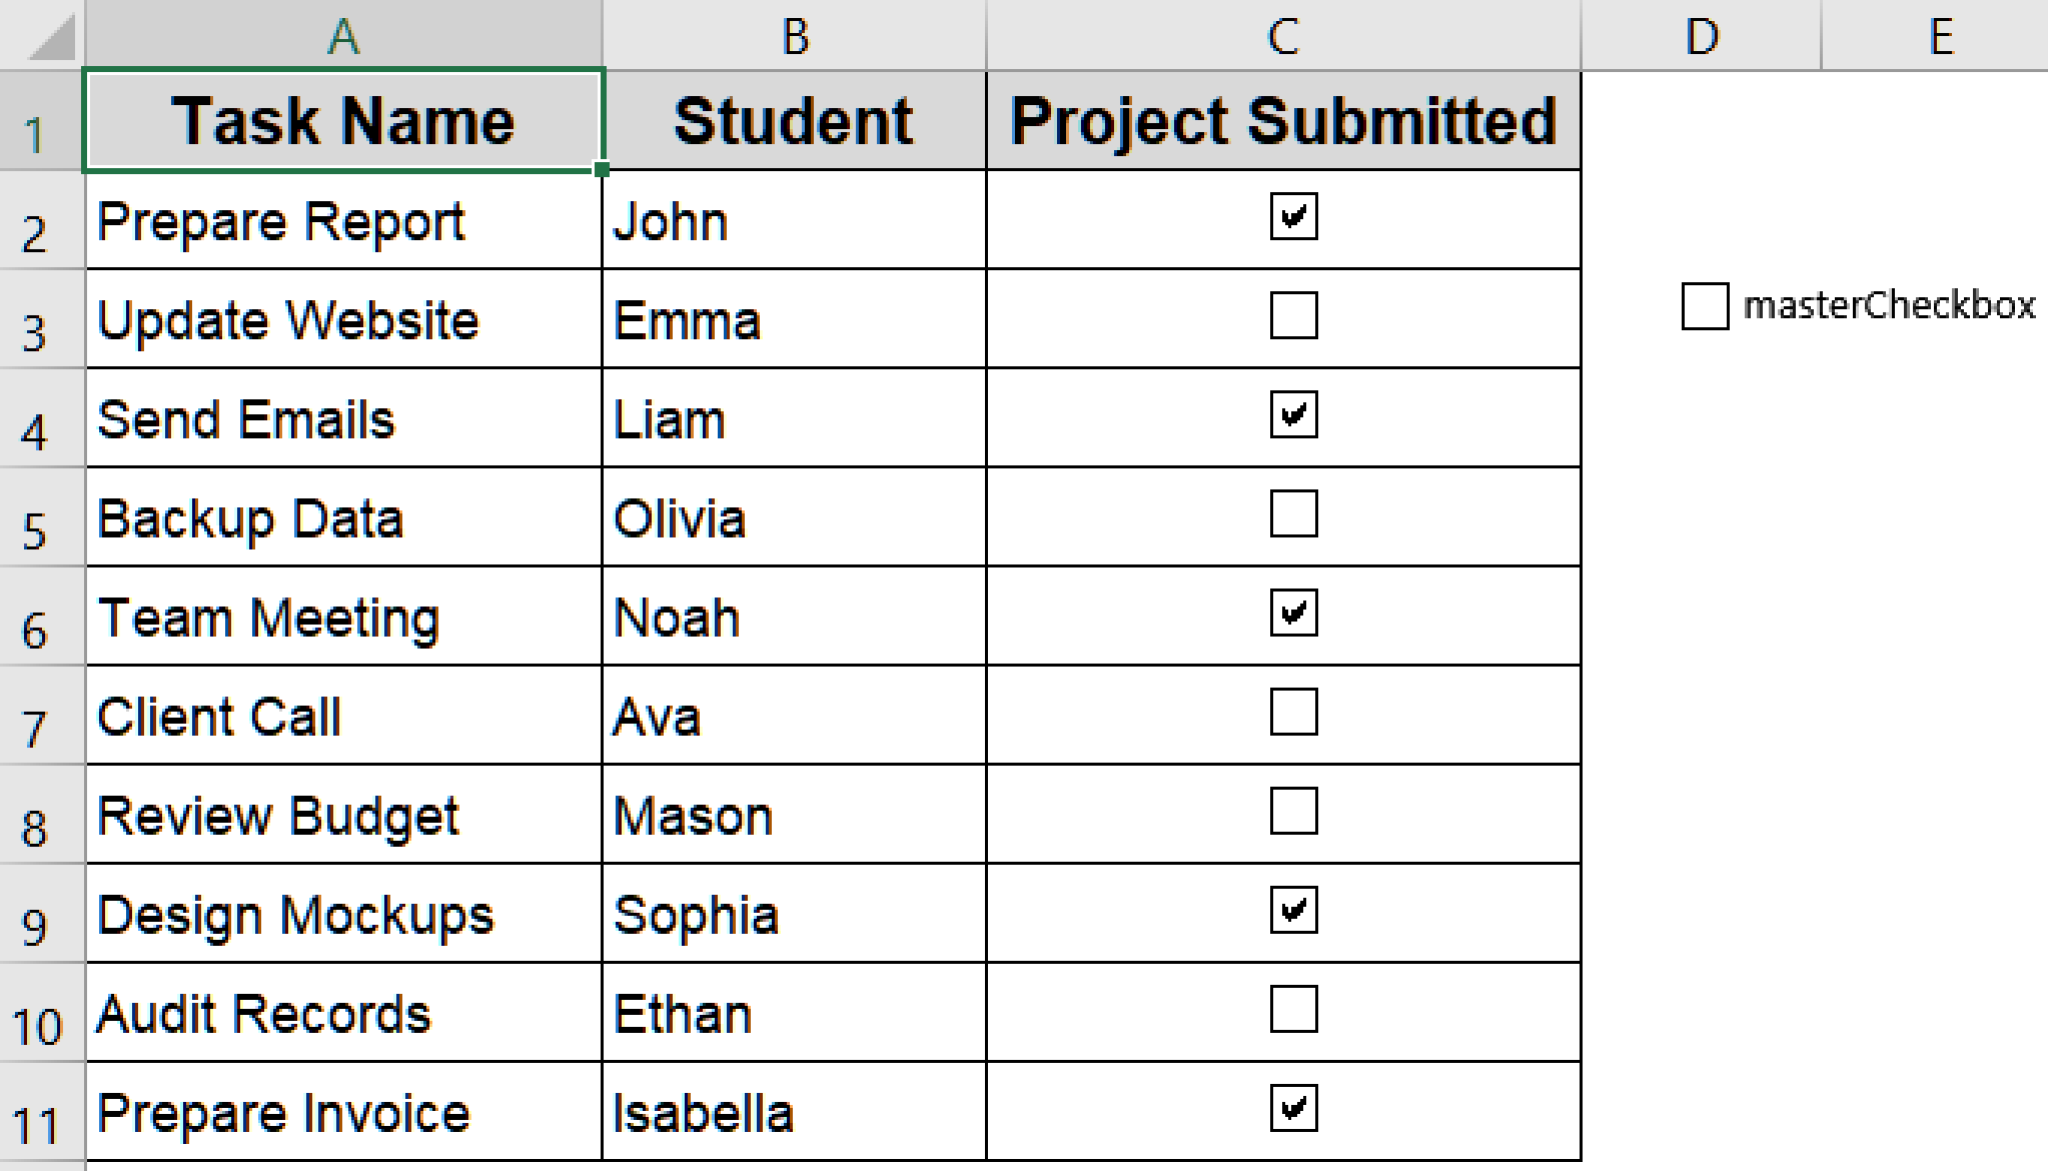The height and width of the screenshot is (1171, 2048).
Task: Check Mason's Project Submitted checkbox
Action: pyautogui.click(x=1293, y=811)
